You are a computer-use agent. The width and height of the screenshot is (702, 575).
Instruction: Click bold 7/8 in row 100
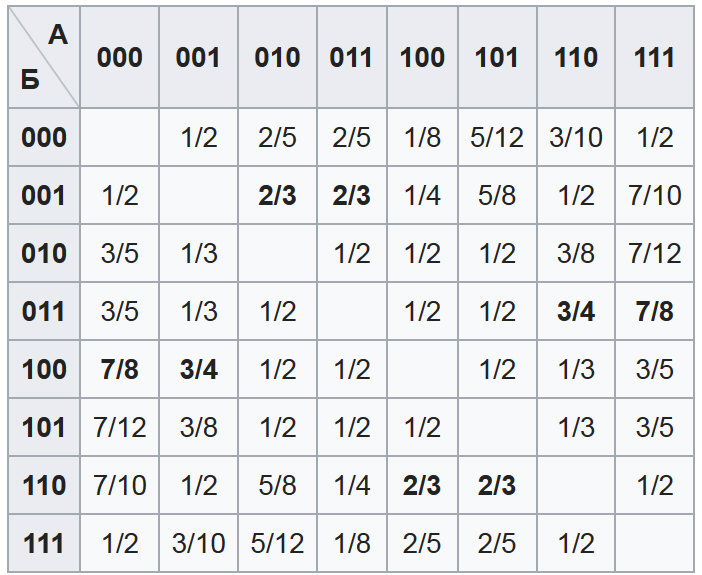[x=120, y=370]
